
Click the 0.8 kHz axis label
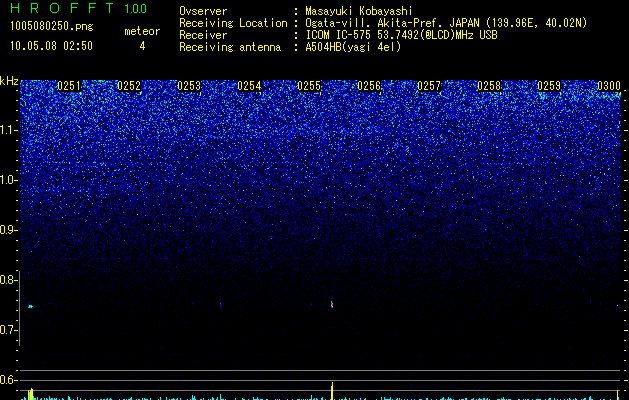(8, 280)
